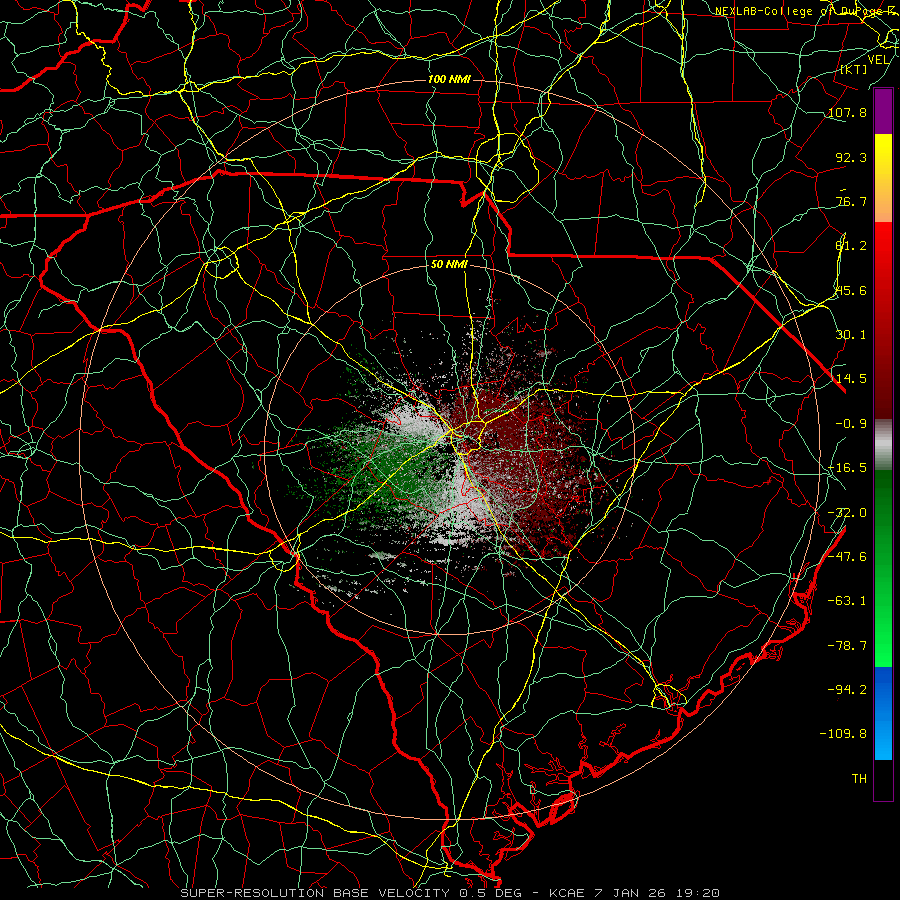The height and width of the screenshot is (900, 900).
Task: Select the 61.2 knot scale value
Action: (851, 246)
